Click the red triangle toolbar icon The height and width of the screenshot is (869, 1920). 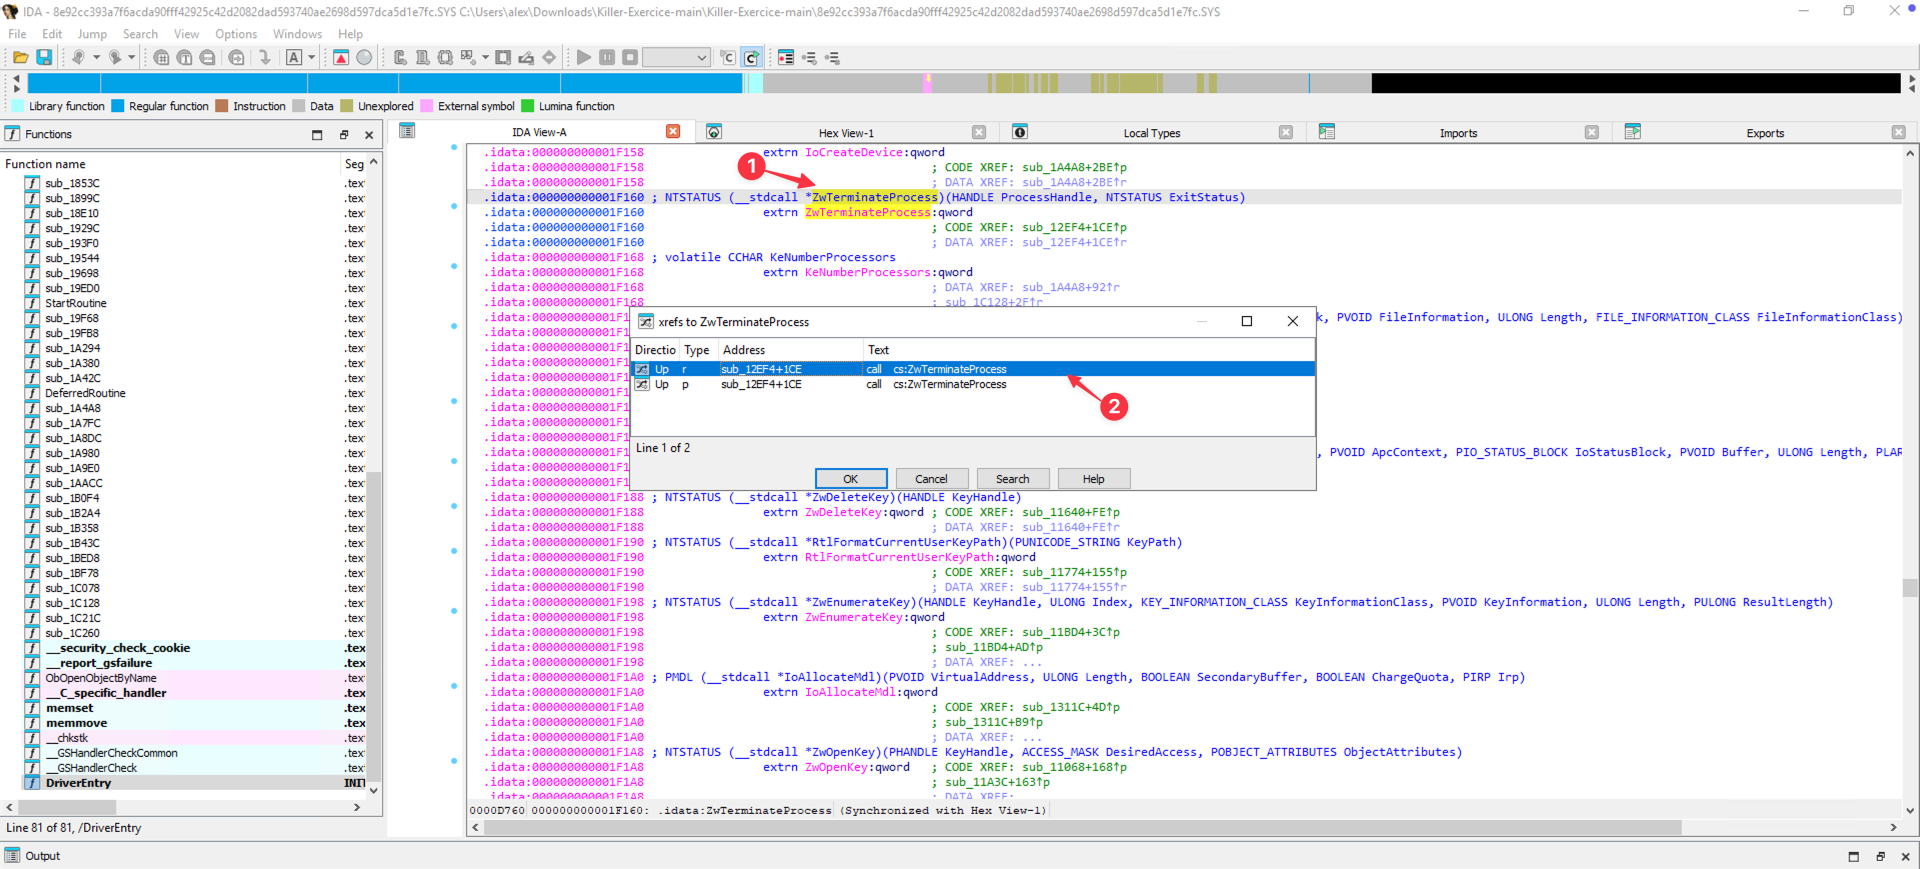341,58
